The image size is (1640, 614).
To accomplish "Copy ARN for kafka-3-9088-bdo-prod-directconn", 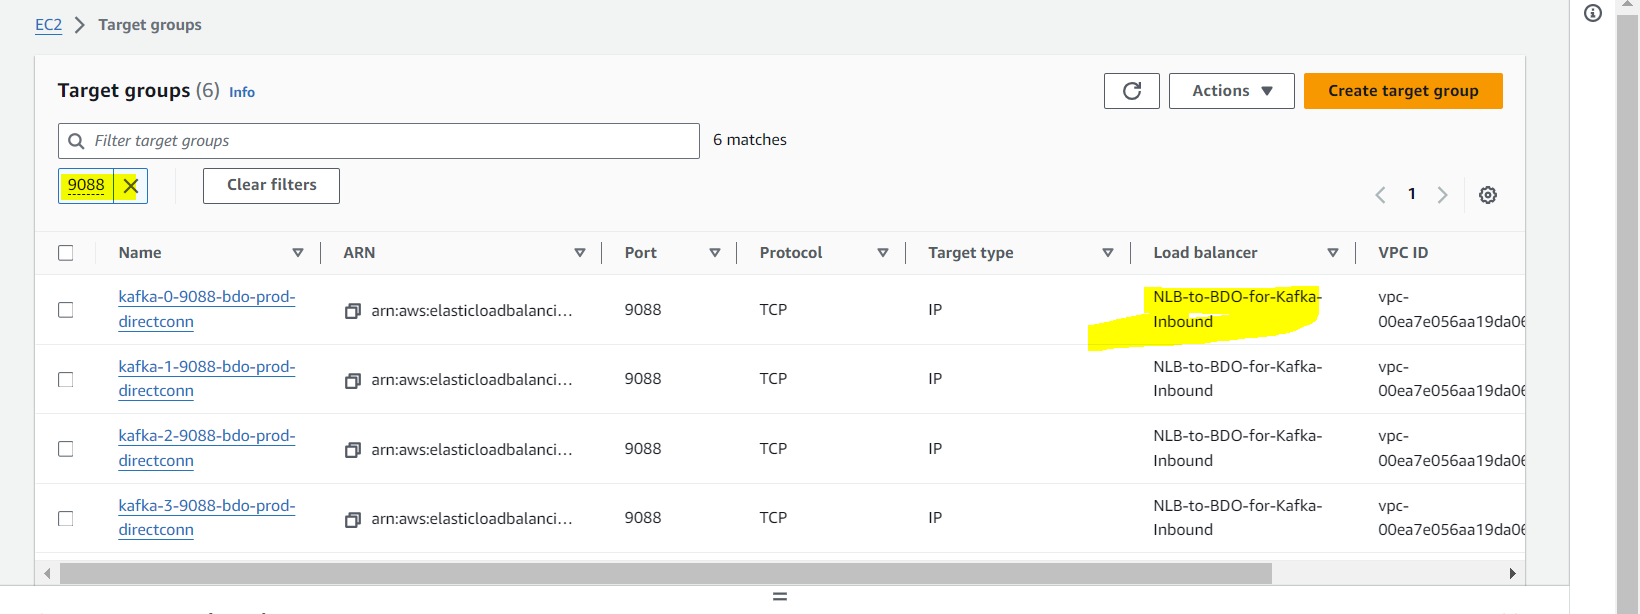I will 352,519.
